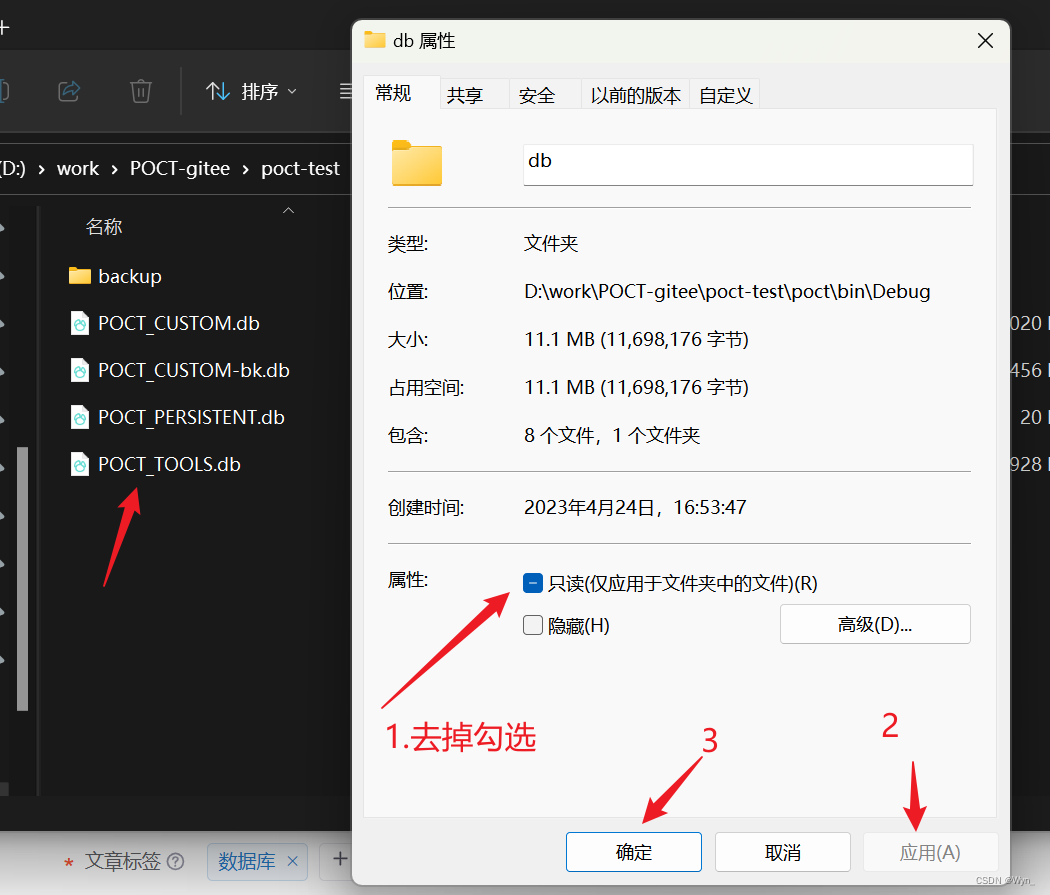1050x895 pixels.
Task: Open the 排序 sort dropdown
Action: (251, 91)
